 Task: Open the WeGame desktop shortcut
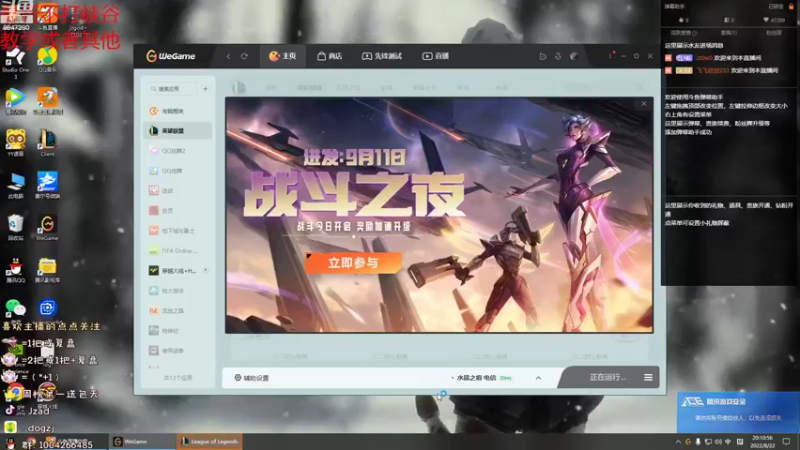click(47, 227)
